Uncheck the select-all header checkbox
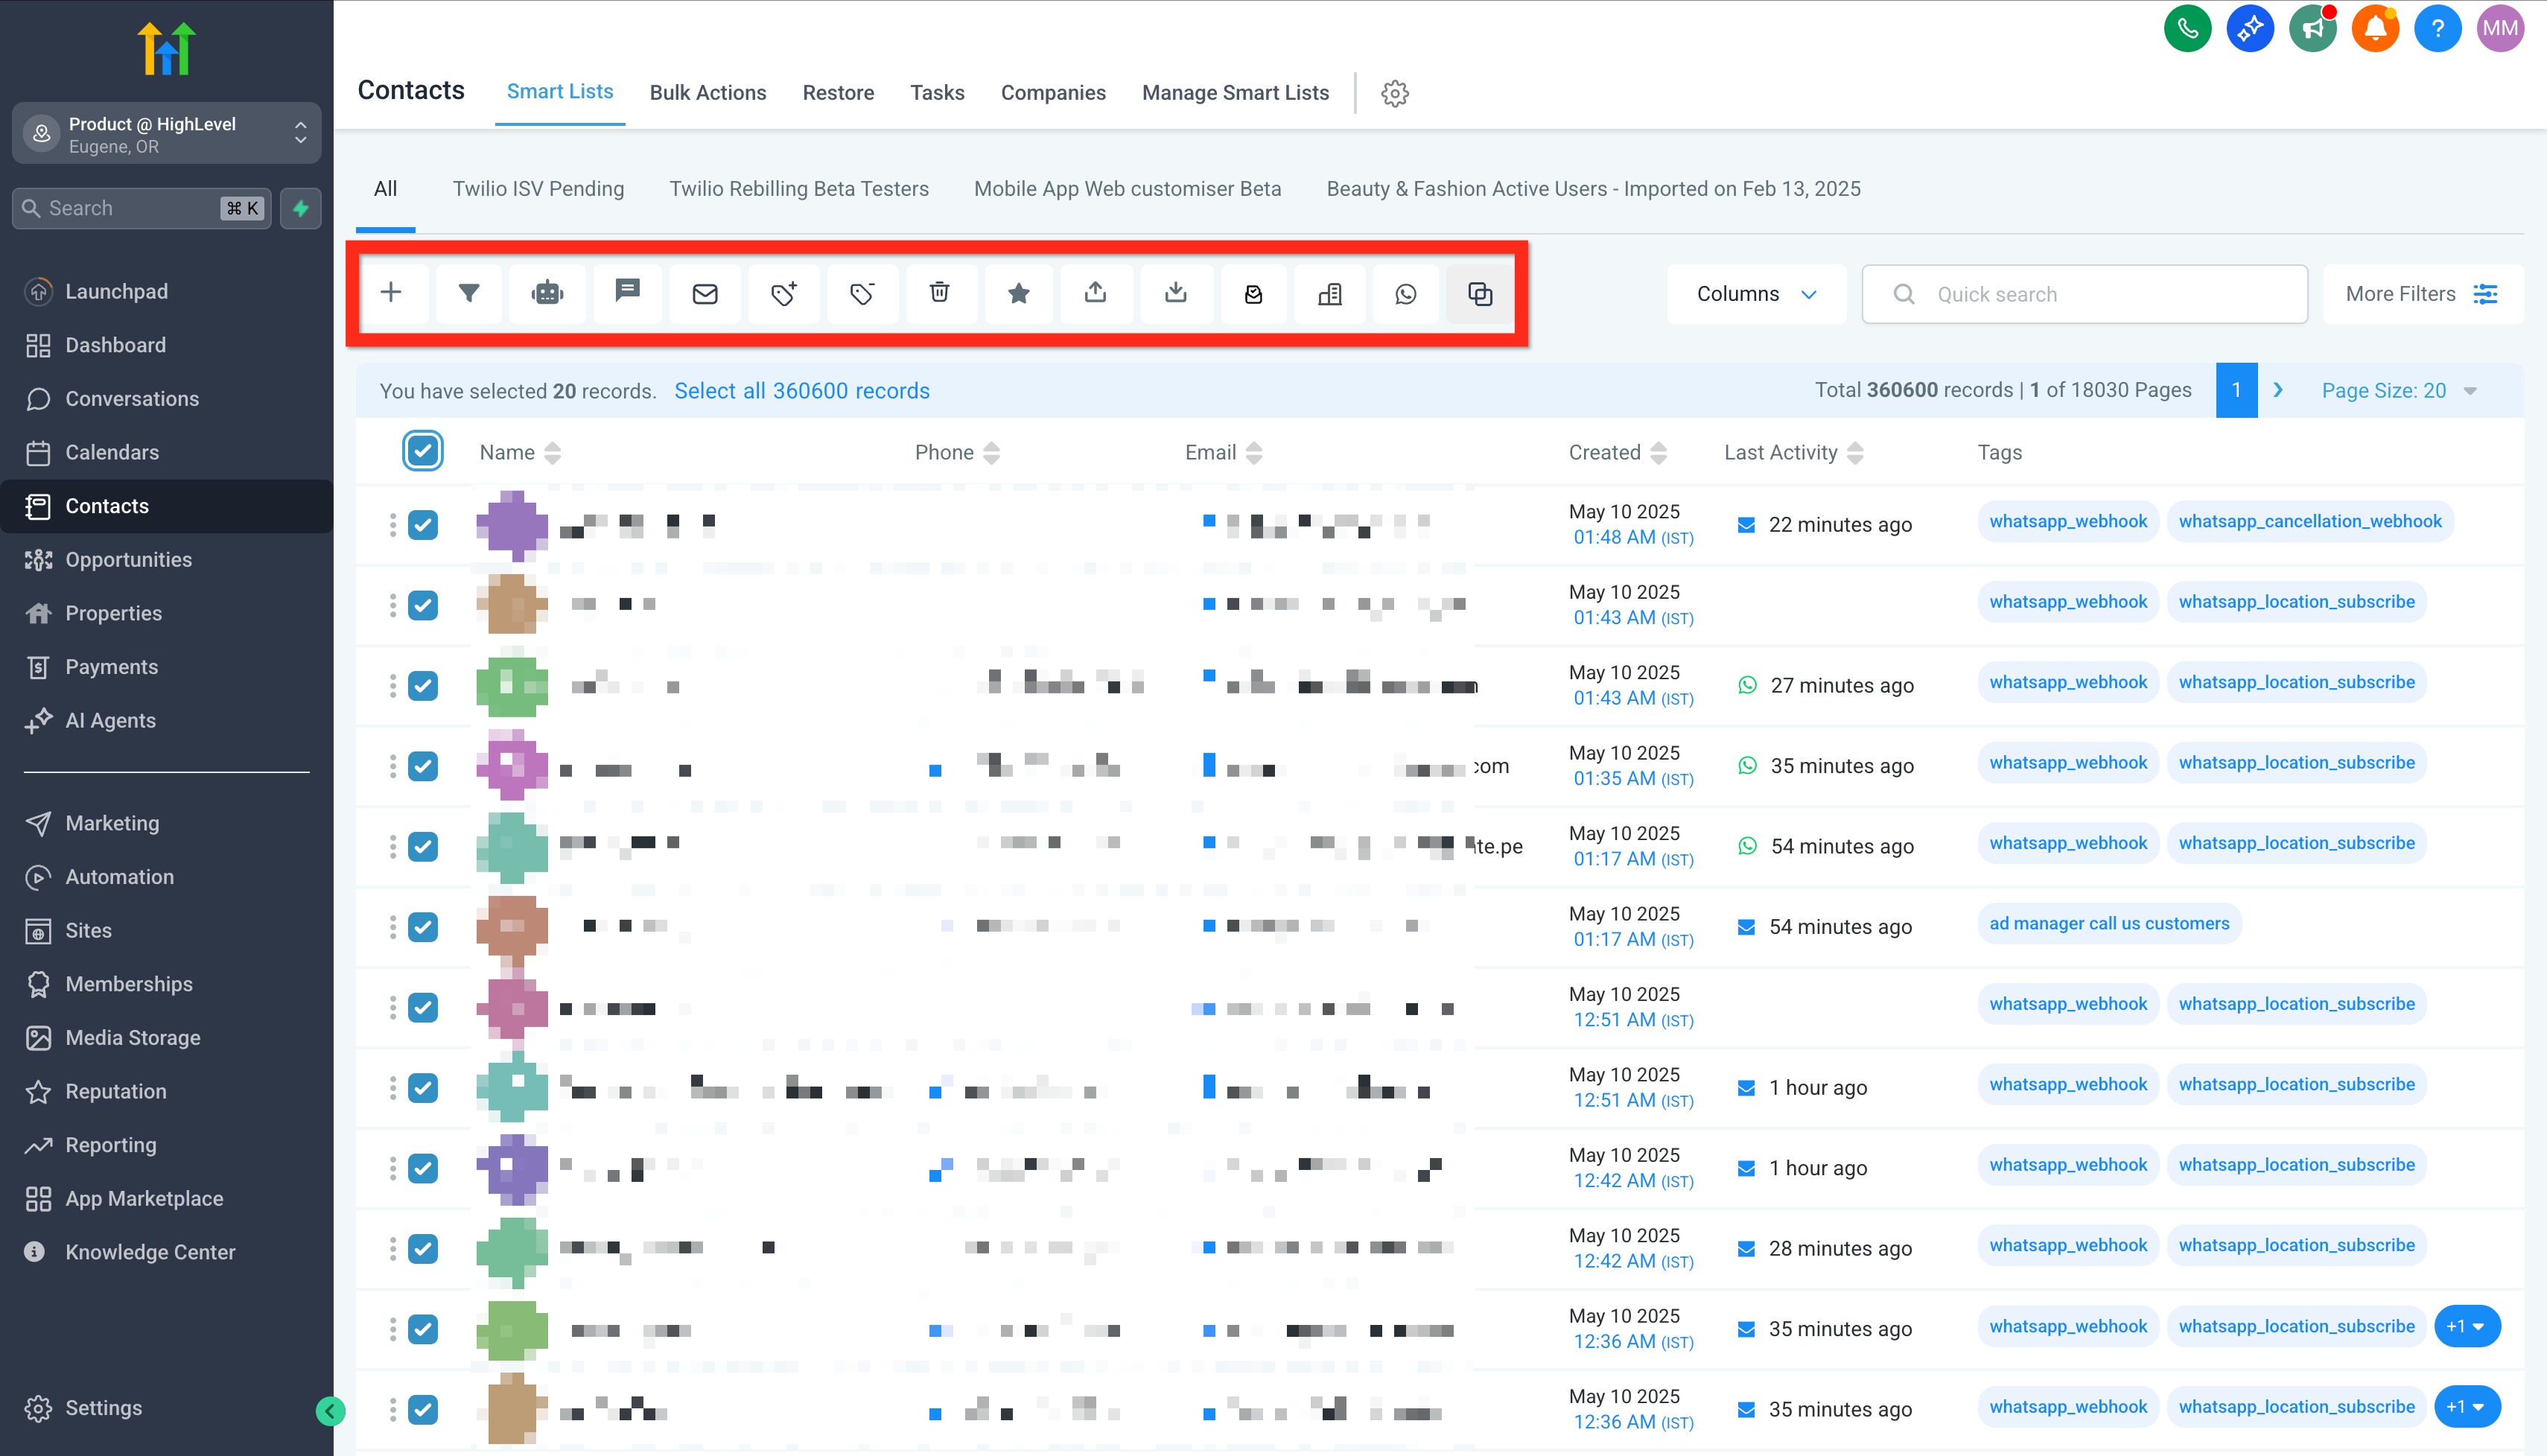 pos(423,451)
